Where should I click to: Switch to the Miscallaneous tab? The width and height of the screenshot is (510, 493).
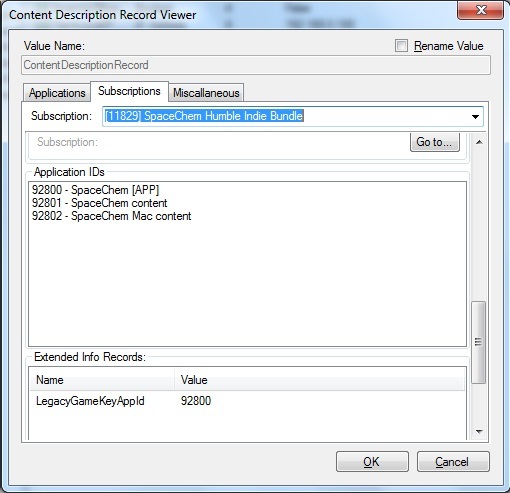pyautogui.click(x=206, y=93)
